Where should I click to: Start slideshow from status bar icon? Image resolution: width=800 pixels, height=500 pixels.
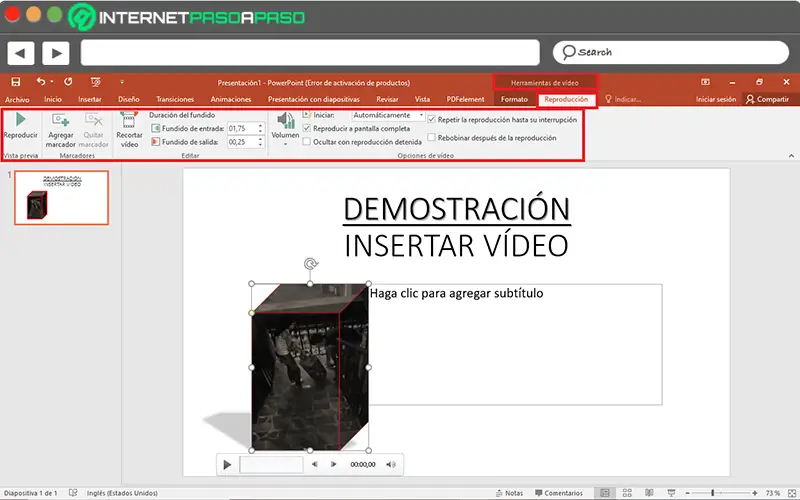[671, 493]
